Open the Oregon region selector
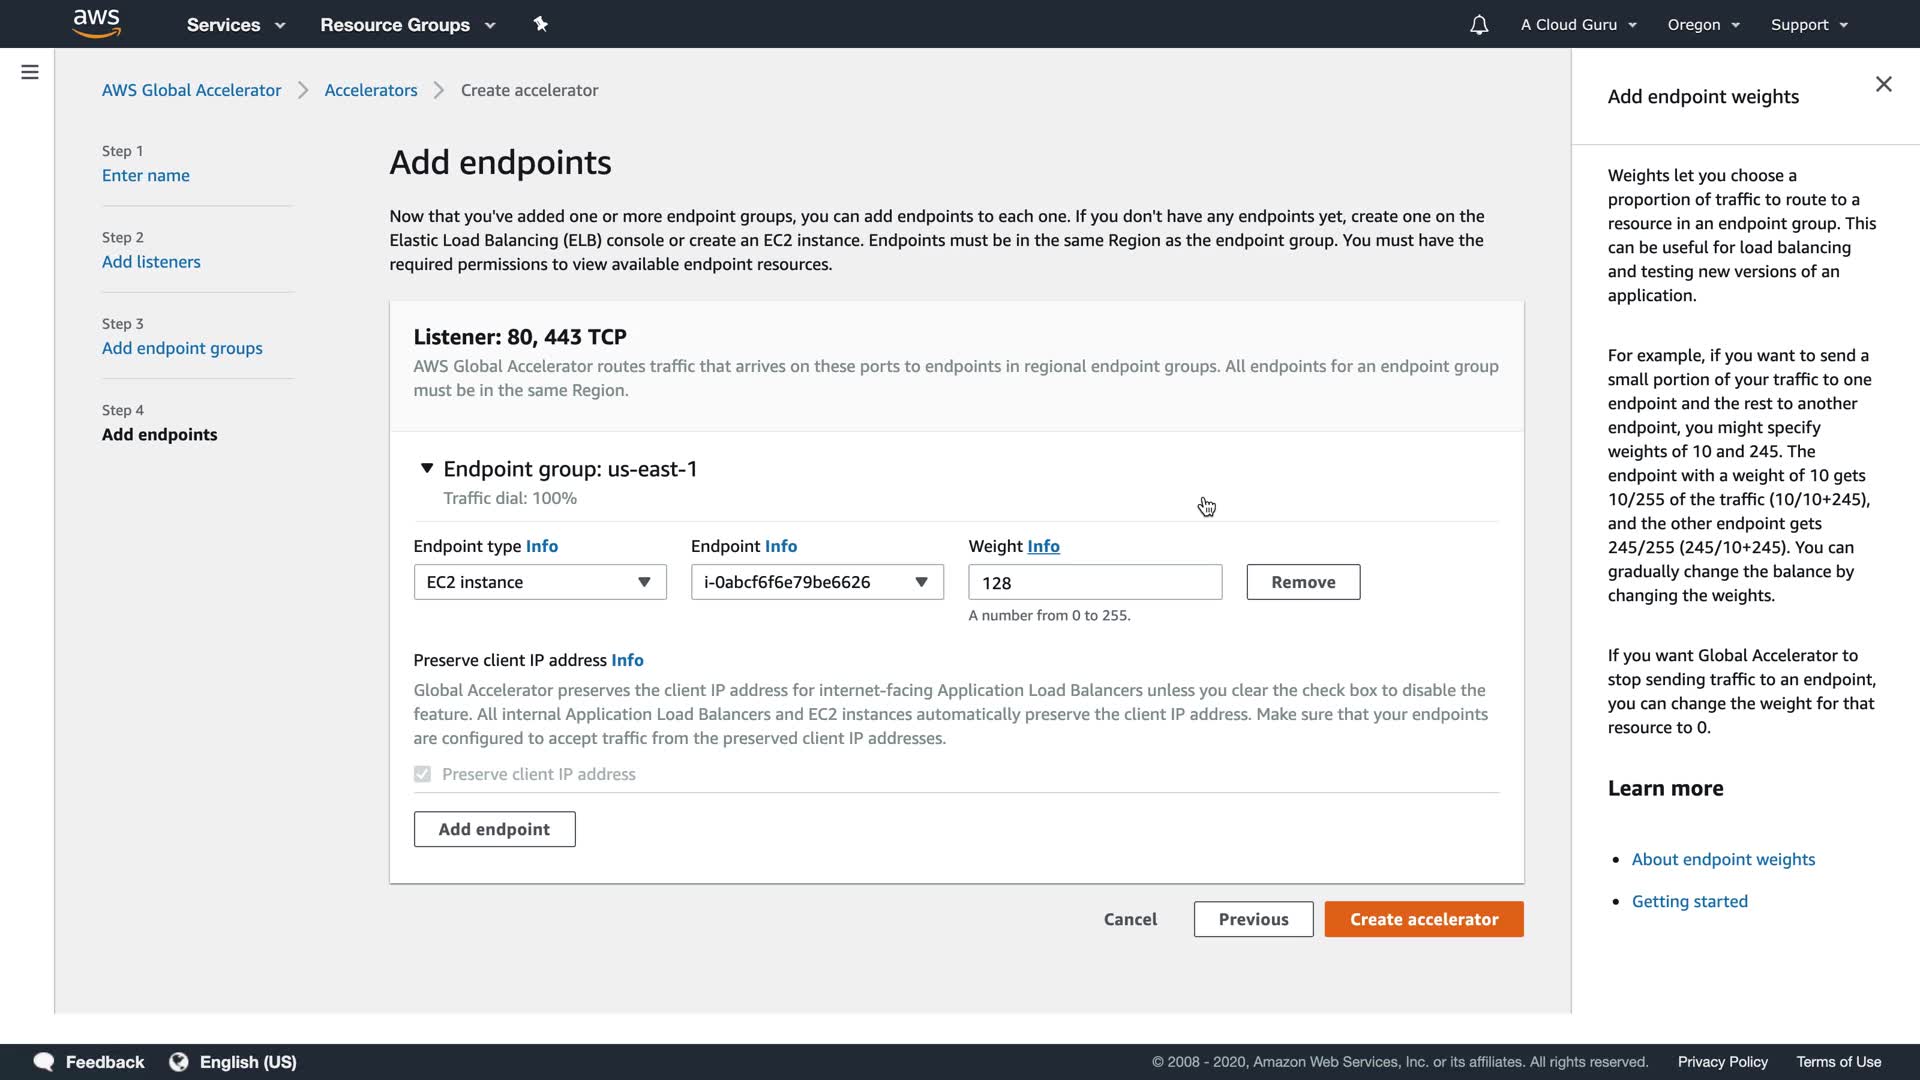Viewport: 1920px width, 1080px height. (1703, 25)
